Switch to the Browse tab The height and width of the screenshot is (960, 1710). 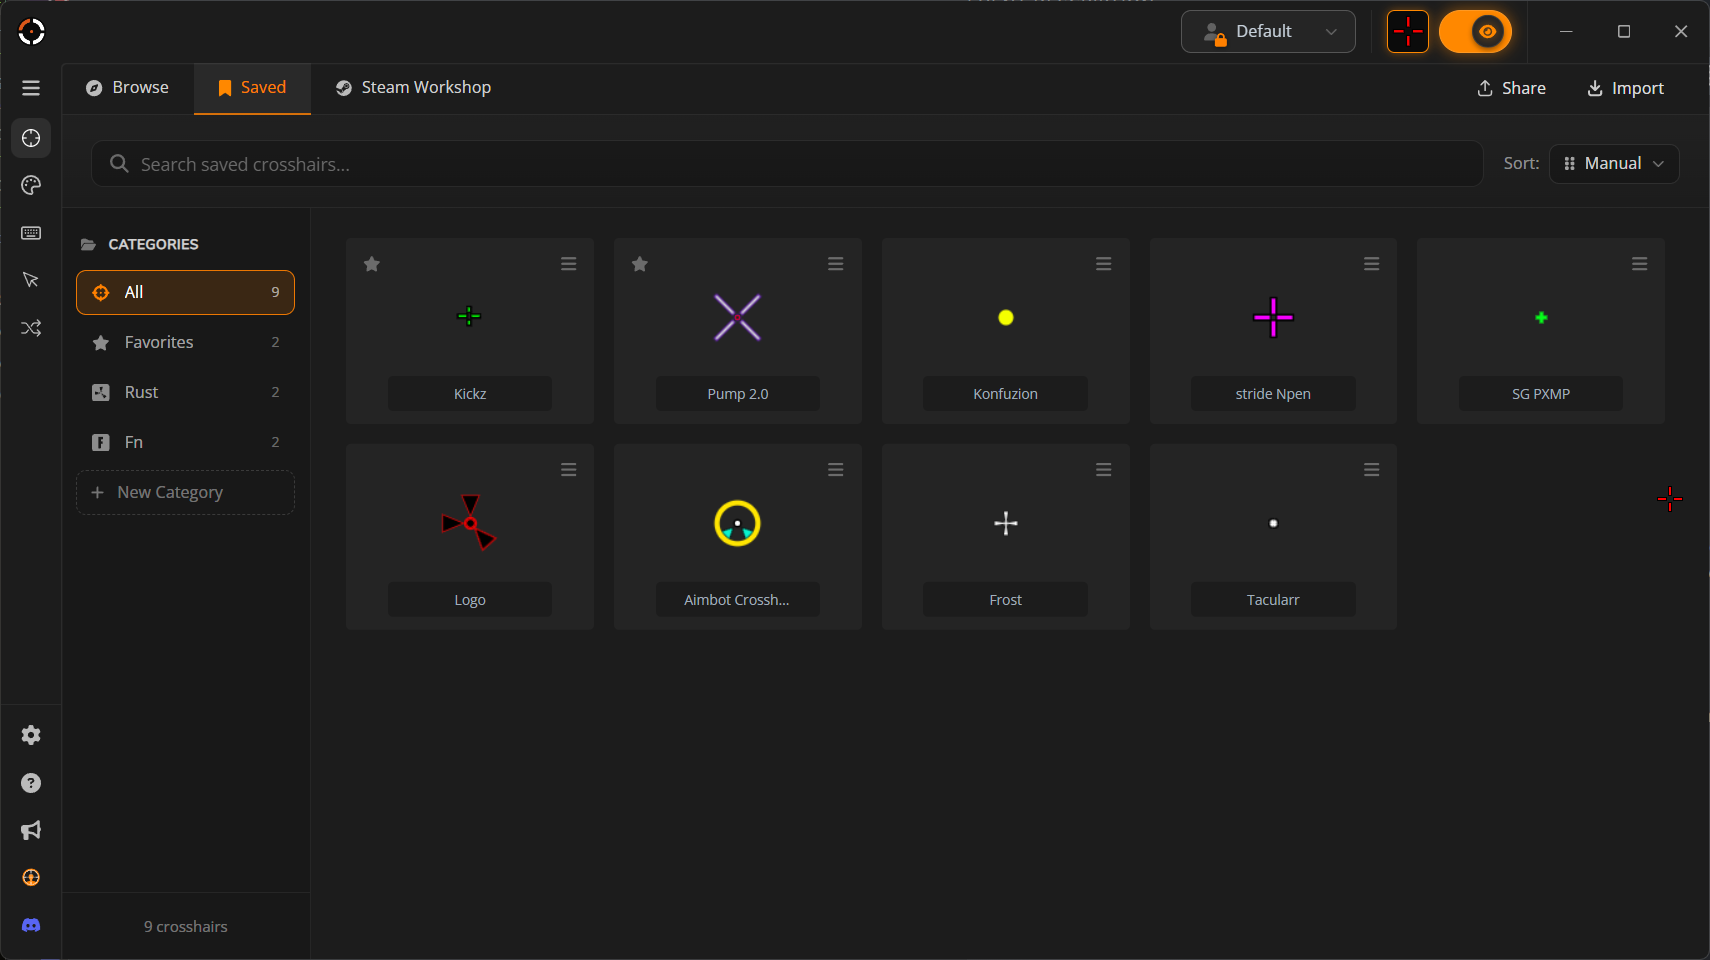tap(128, 88)
